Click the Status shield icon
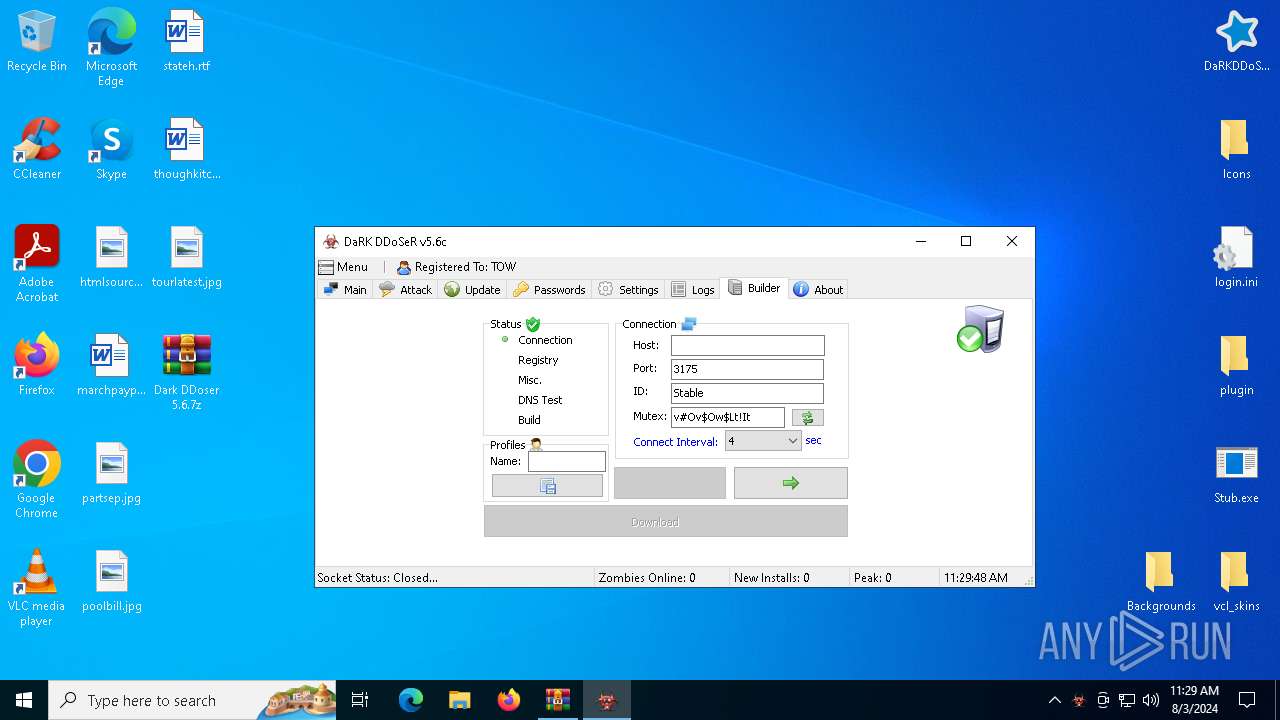Image resolution: width=1280 pixels, height=720 pixels. pyautogui.click(x=533, y=324)
